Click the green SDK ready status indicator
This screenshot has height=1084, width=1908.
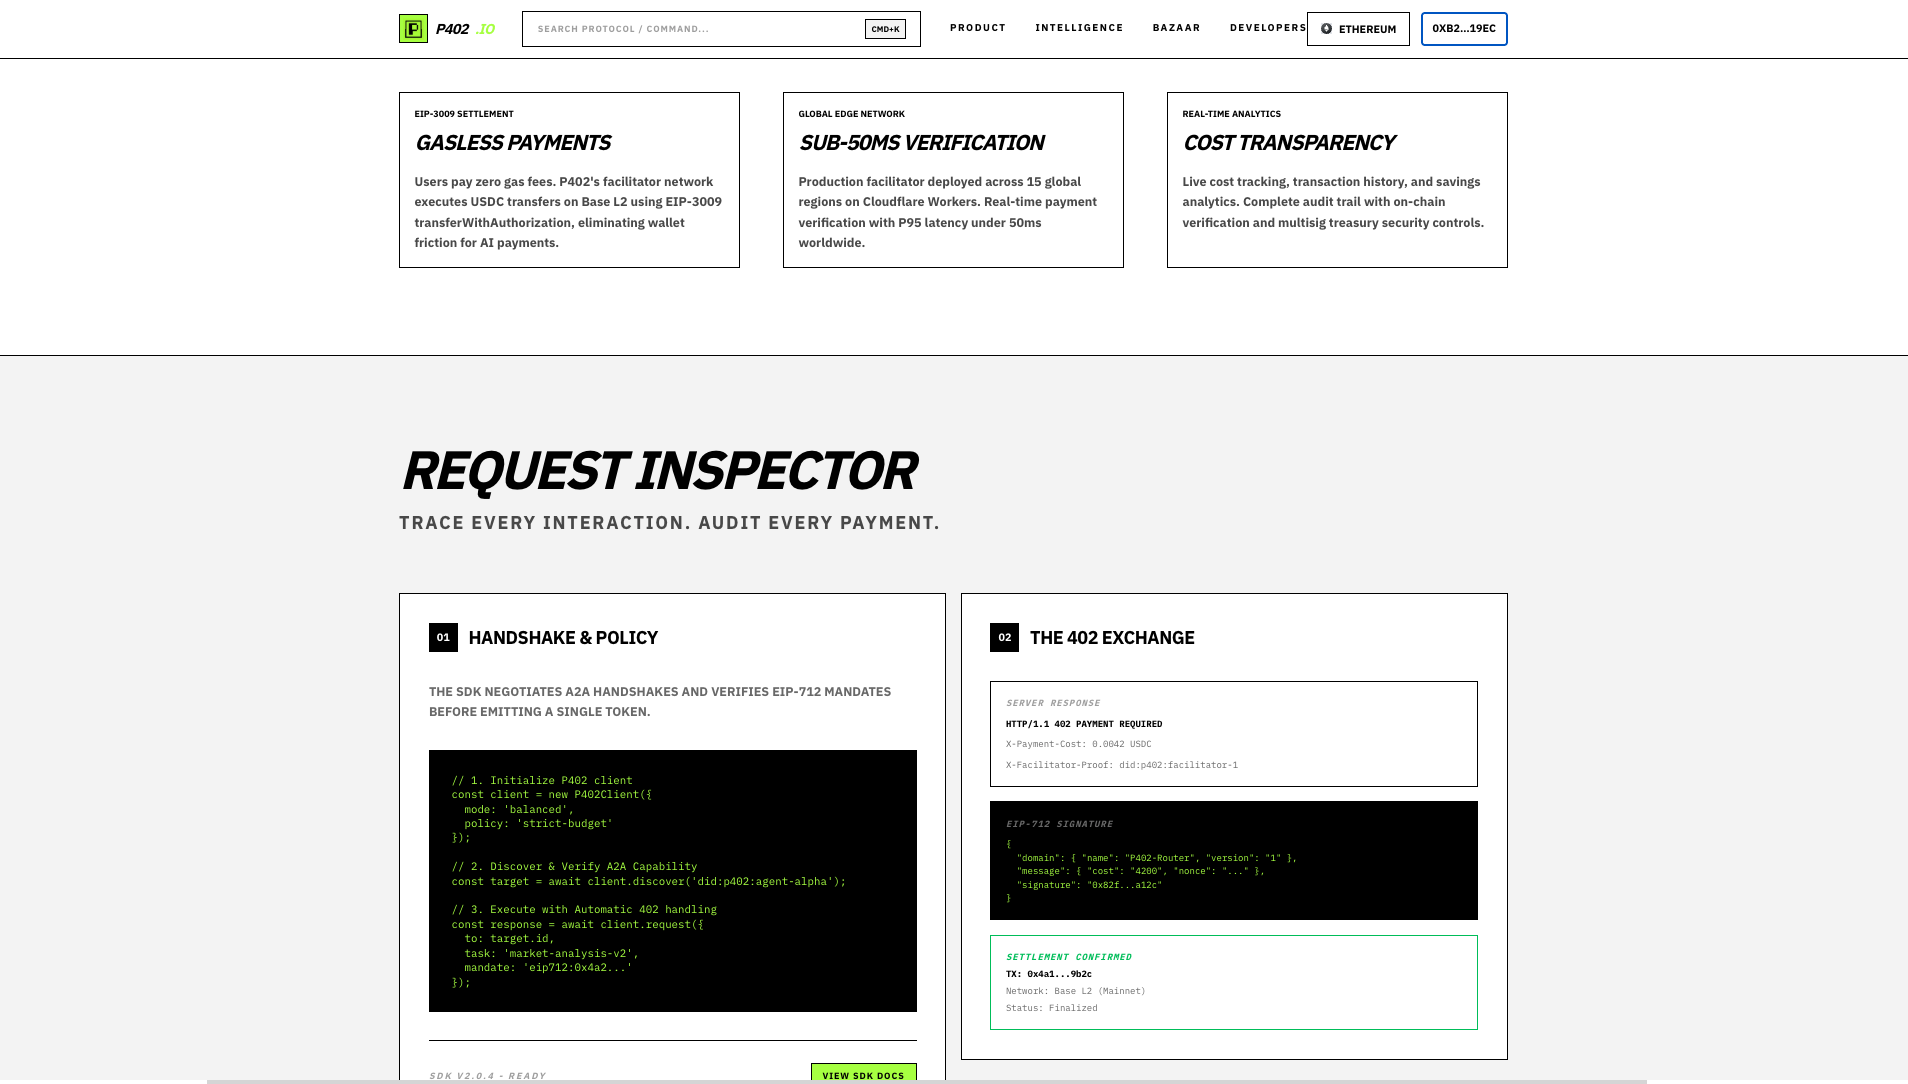[487, 1075]
